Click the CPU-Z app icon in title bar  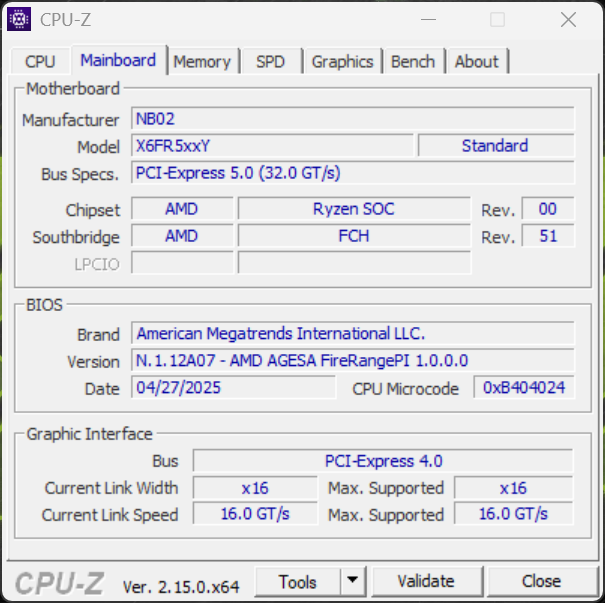click(19, 19)
